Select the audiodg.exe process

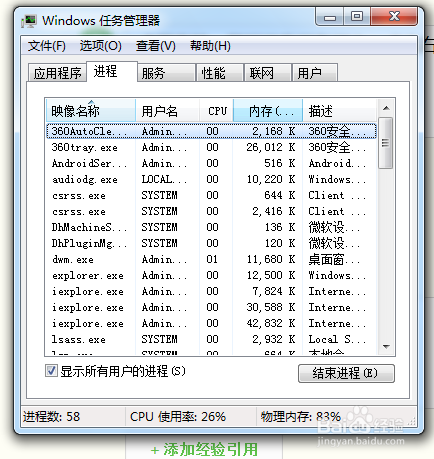coord(211,179)
